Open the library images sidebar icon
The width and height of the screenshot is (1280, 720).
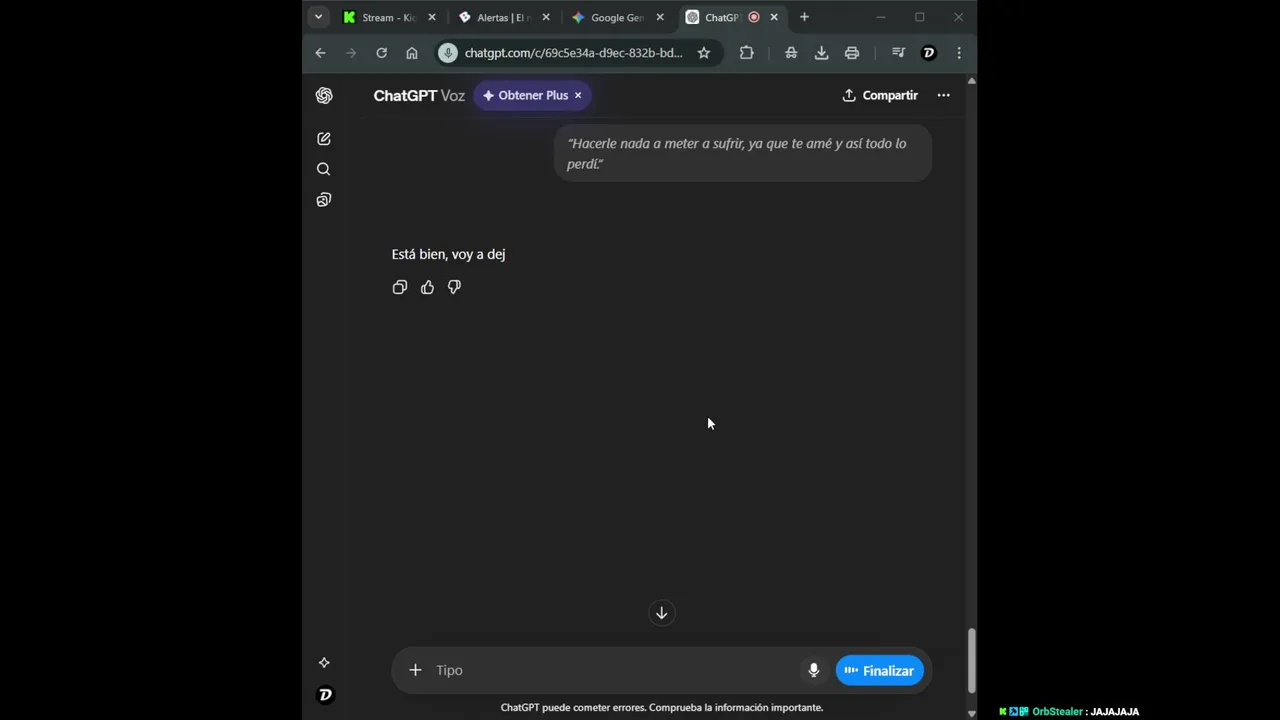tap(324, 200)
